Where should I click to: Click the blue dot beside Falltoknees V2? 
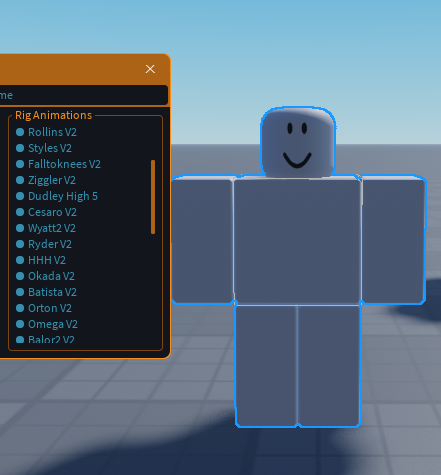click(x=20, y=164)
